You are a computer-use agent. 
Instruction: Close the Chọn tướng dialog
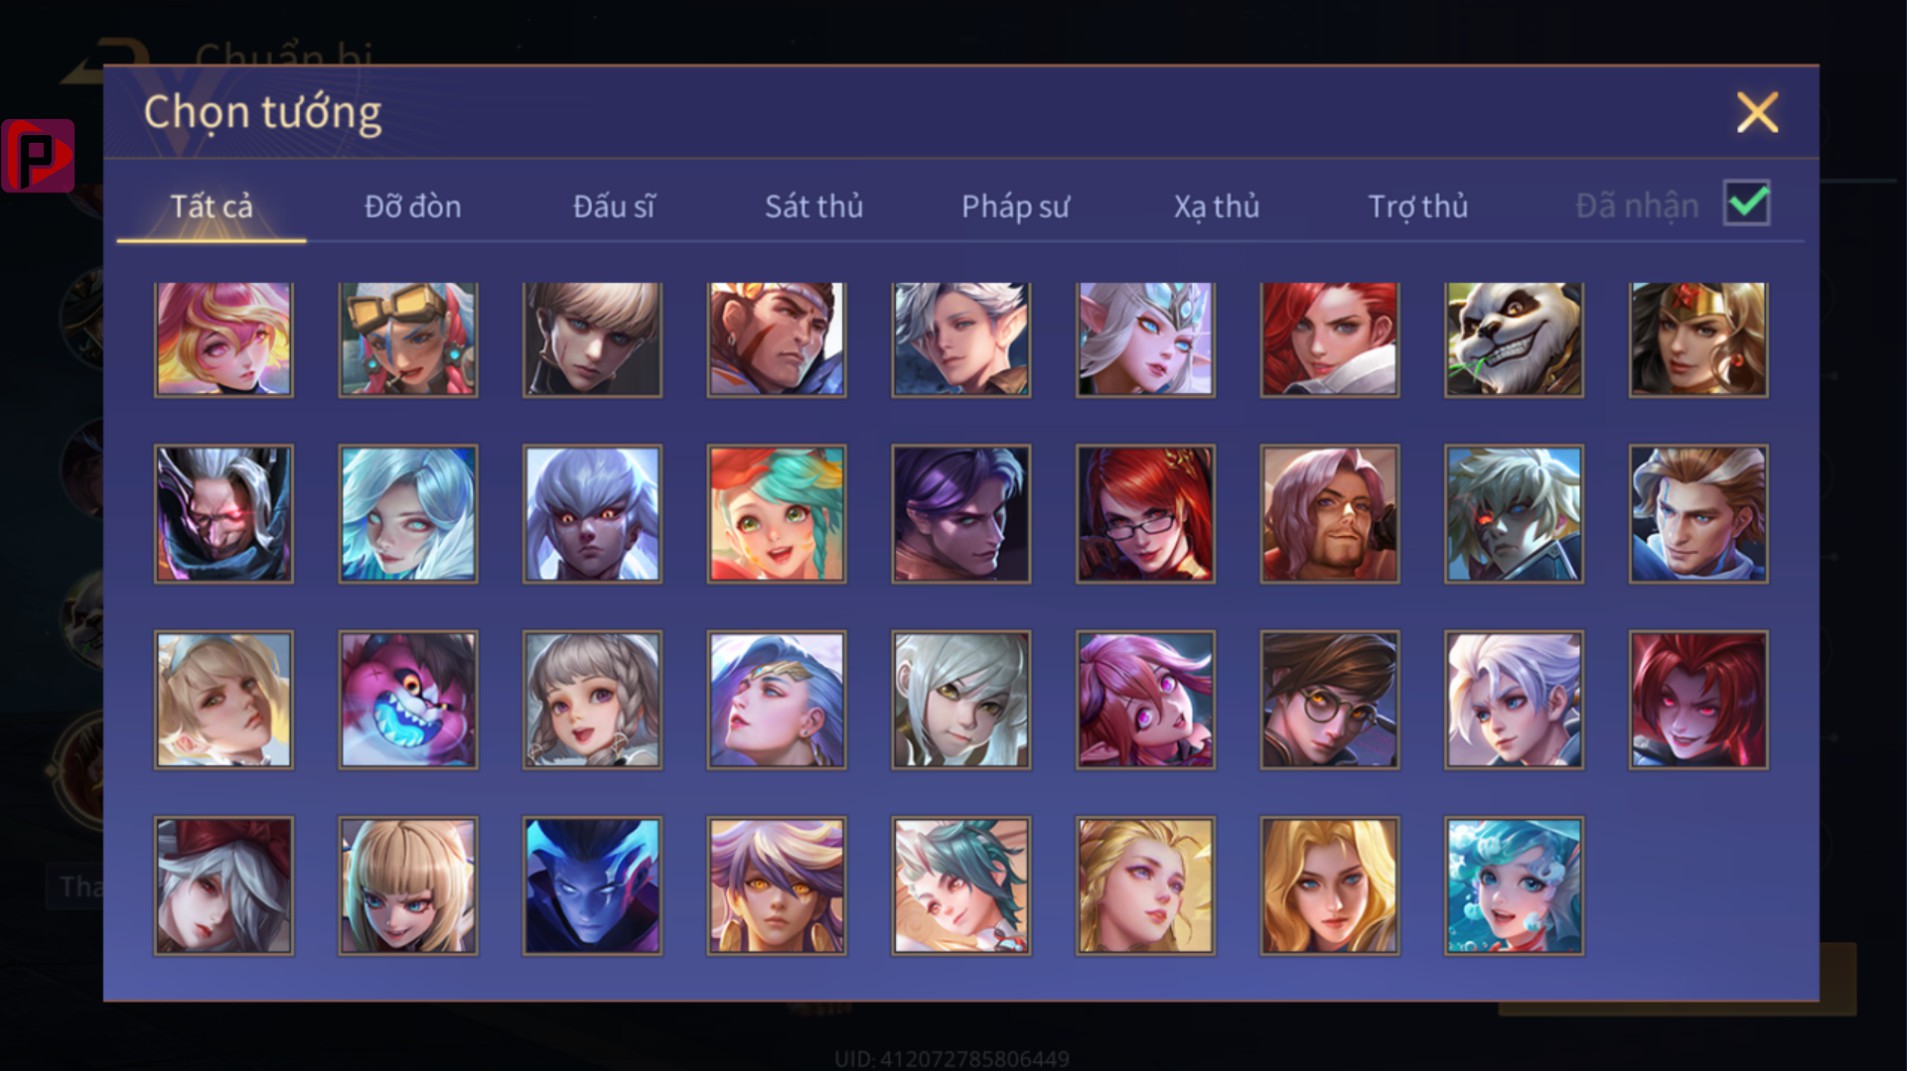(1757, 112)
